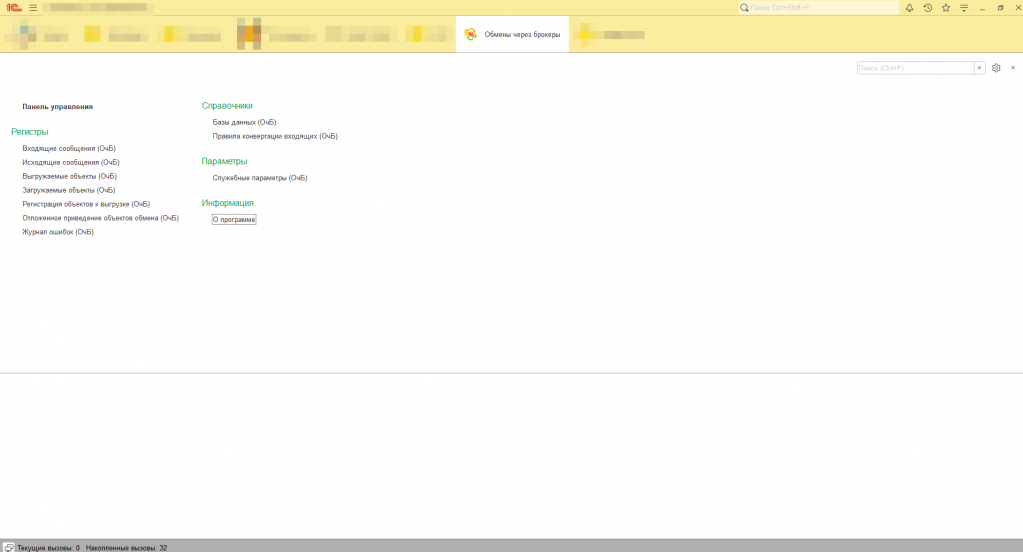1023x552 pixels.
Task: Click the Справочники group heading
Action: 227,106
